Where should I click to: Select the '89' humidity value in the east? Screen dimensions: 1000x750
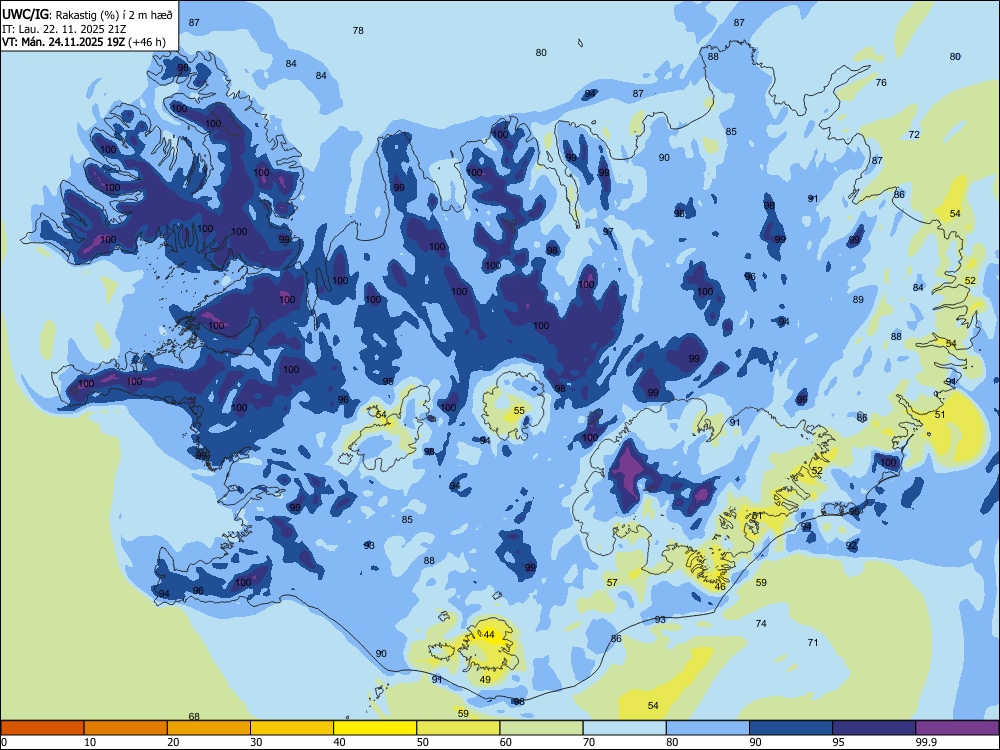pyautogui.click(x=858, y=299)
